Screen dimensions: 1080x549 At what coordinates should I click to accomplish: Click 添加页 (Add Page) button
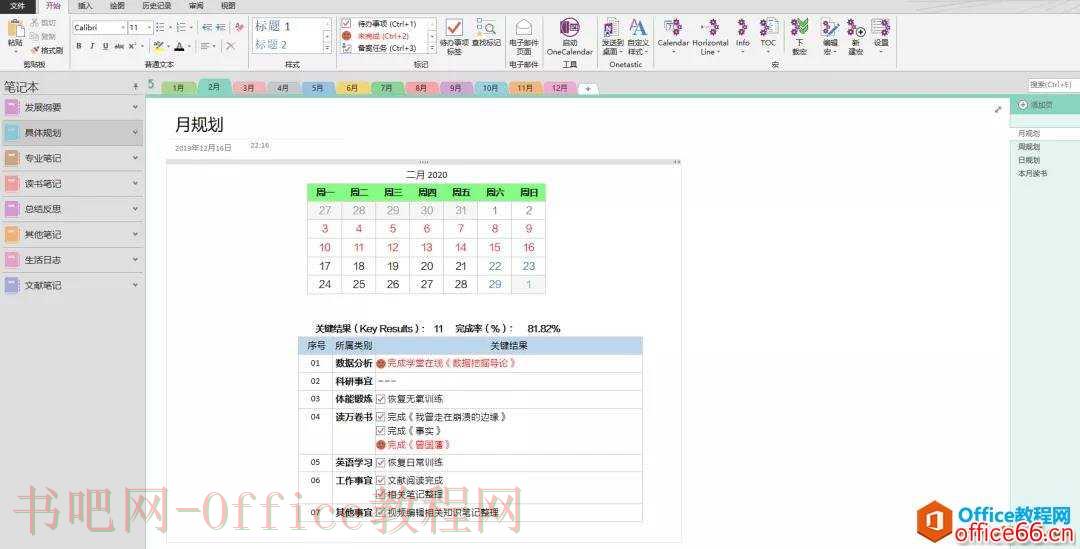click(1036, 105)
